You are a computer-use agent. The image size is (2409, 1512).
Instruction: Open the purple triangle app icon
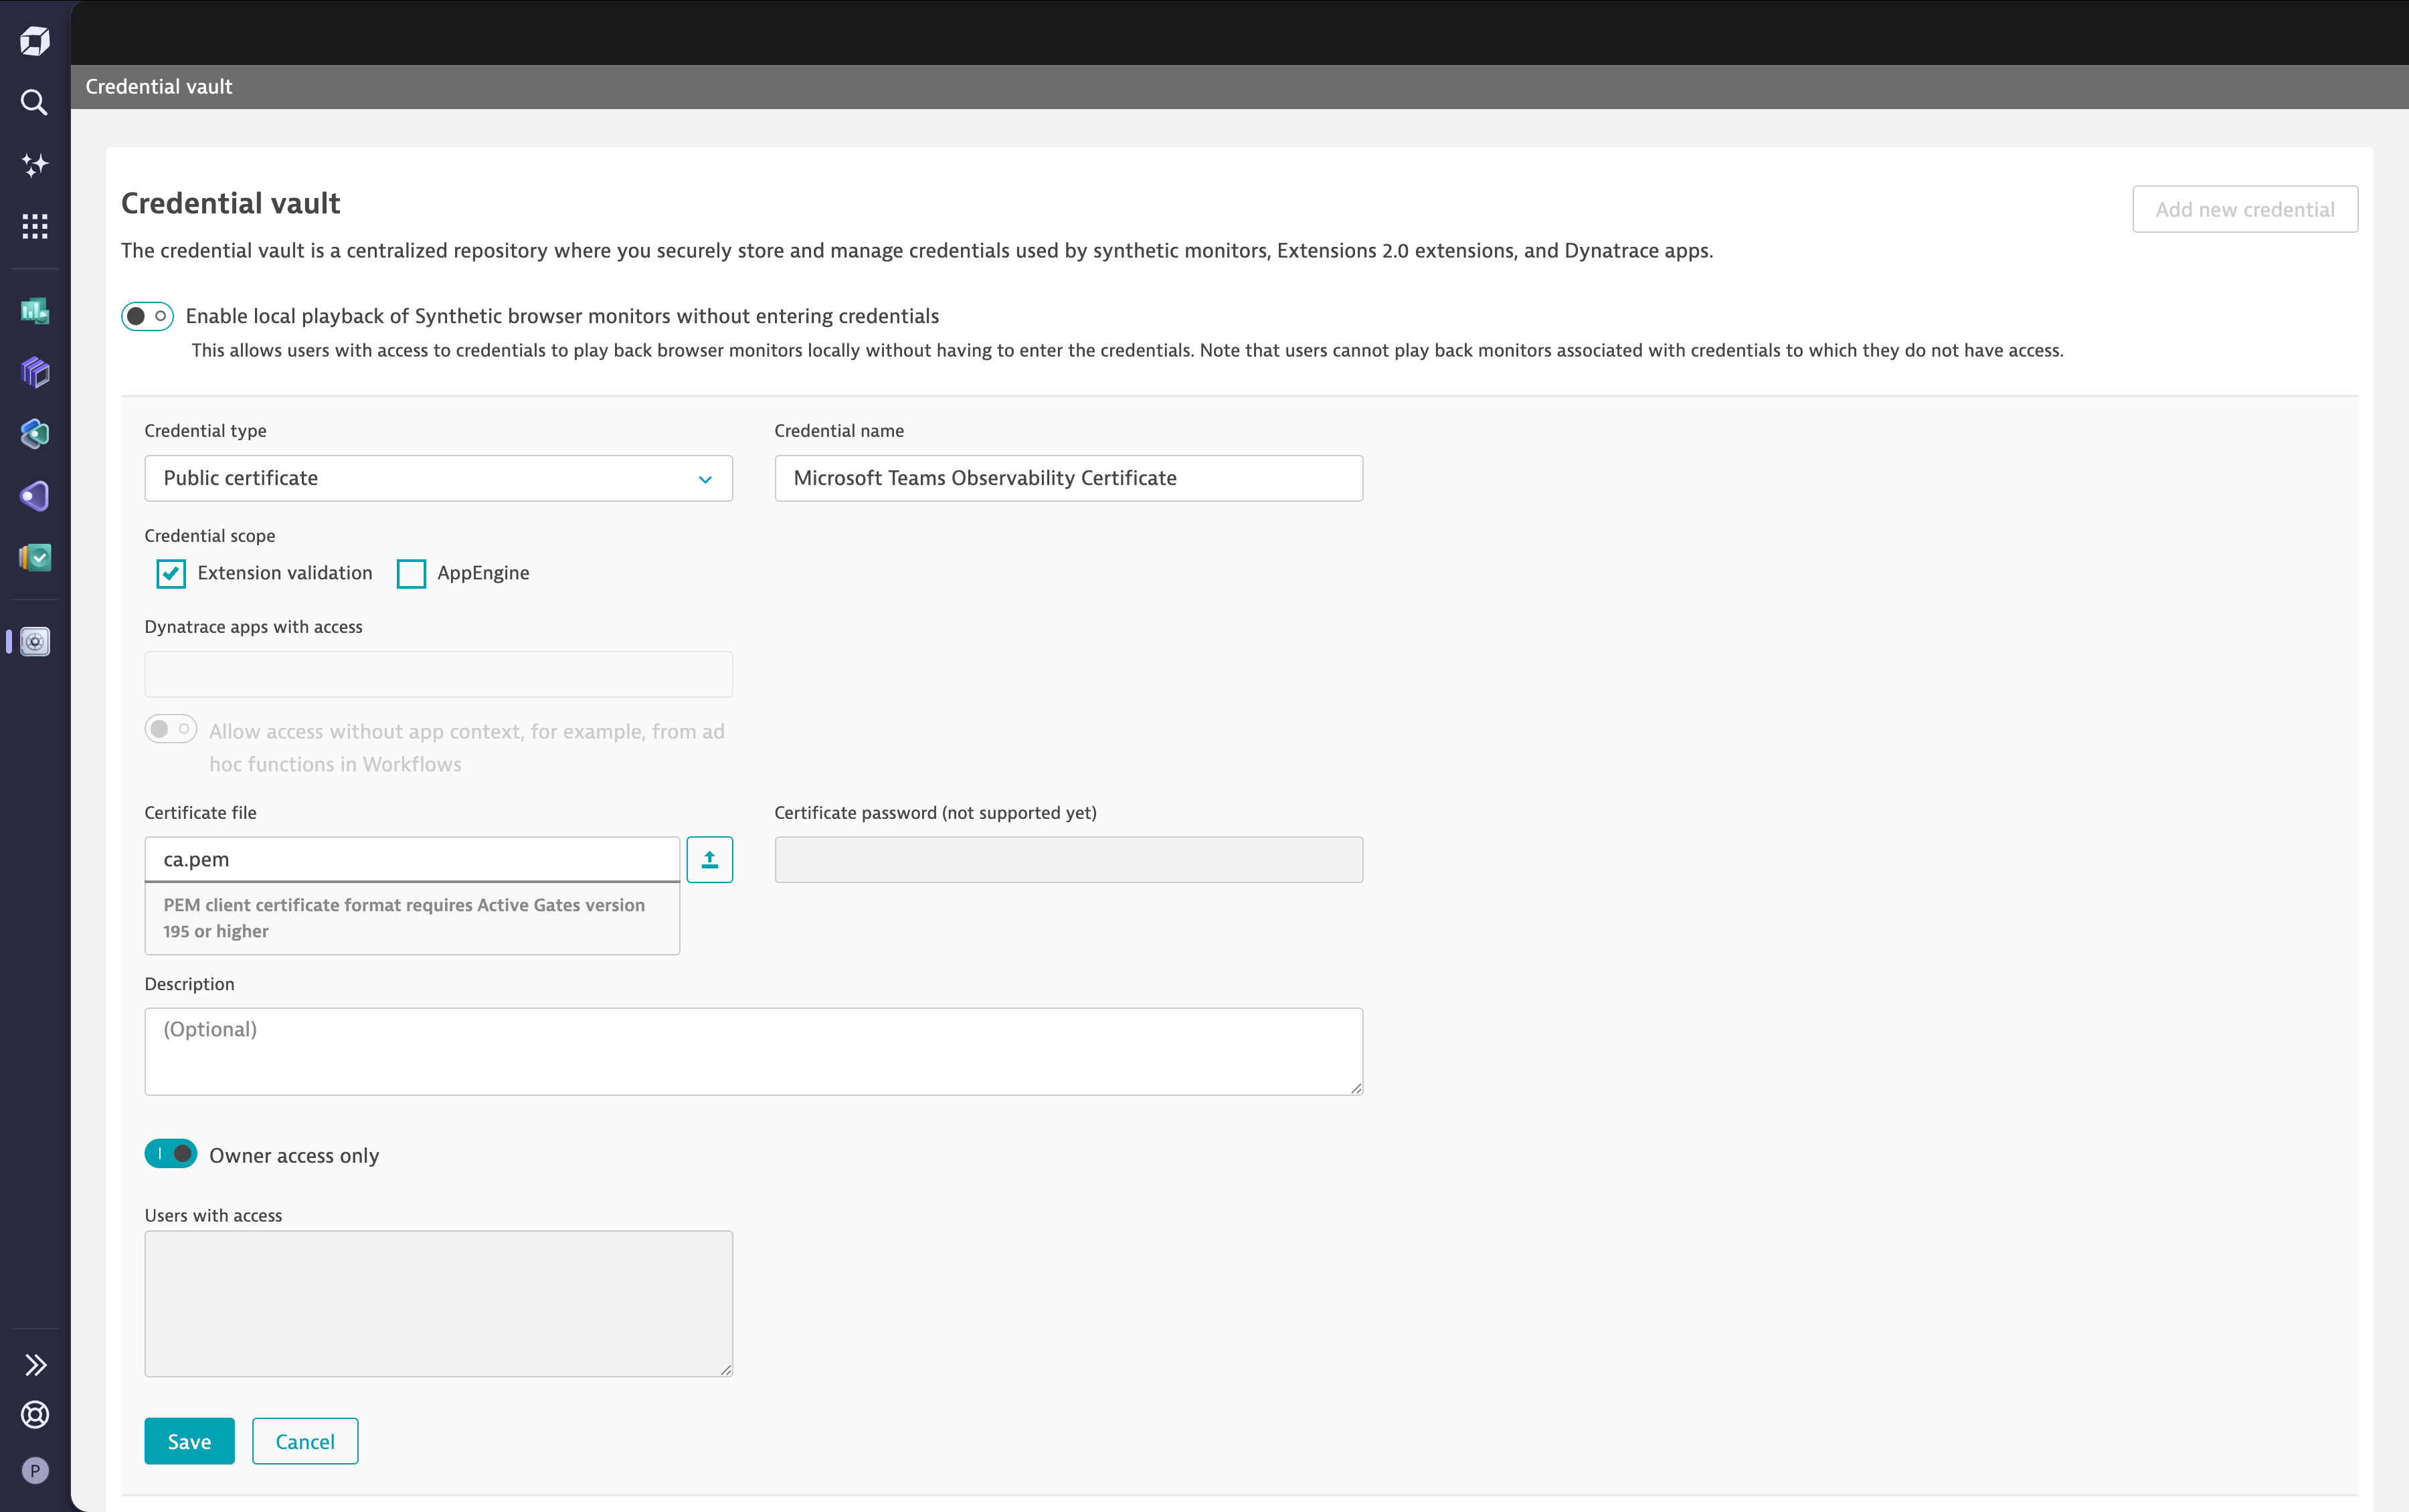(x=35, y=496)
